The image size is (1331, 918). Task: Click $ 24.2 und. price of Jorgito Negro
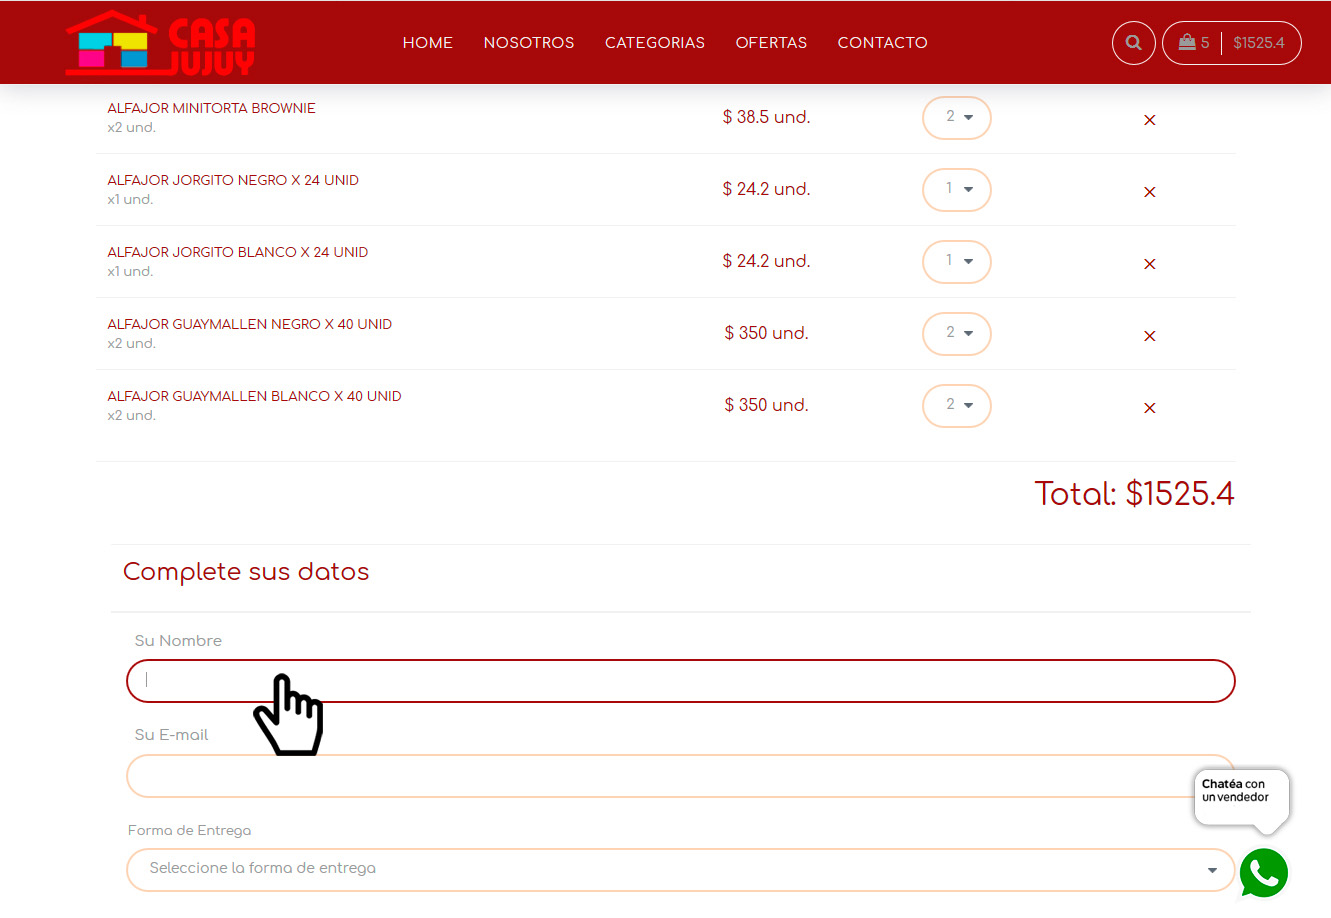[767, 189]
